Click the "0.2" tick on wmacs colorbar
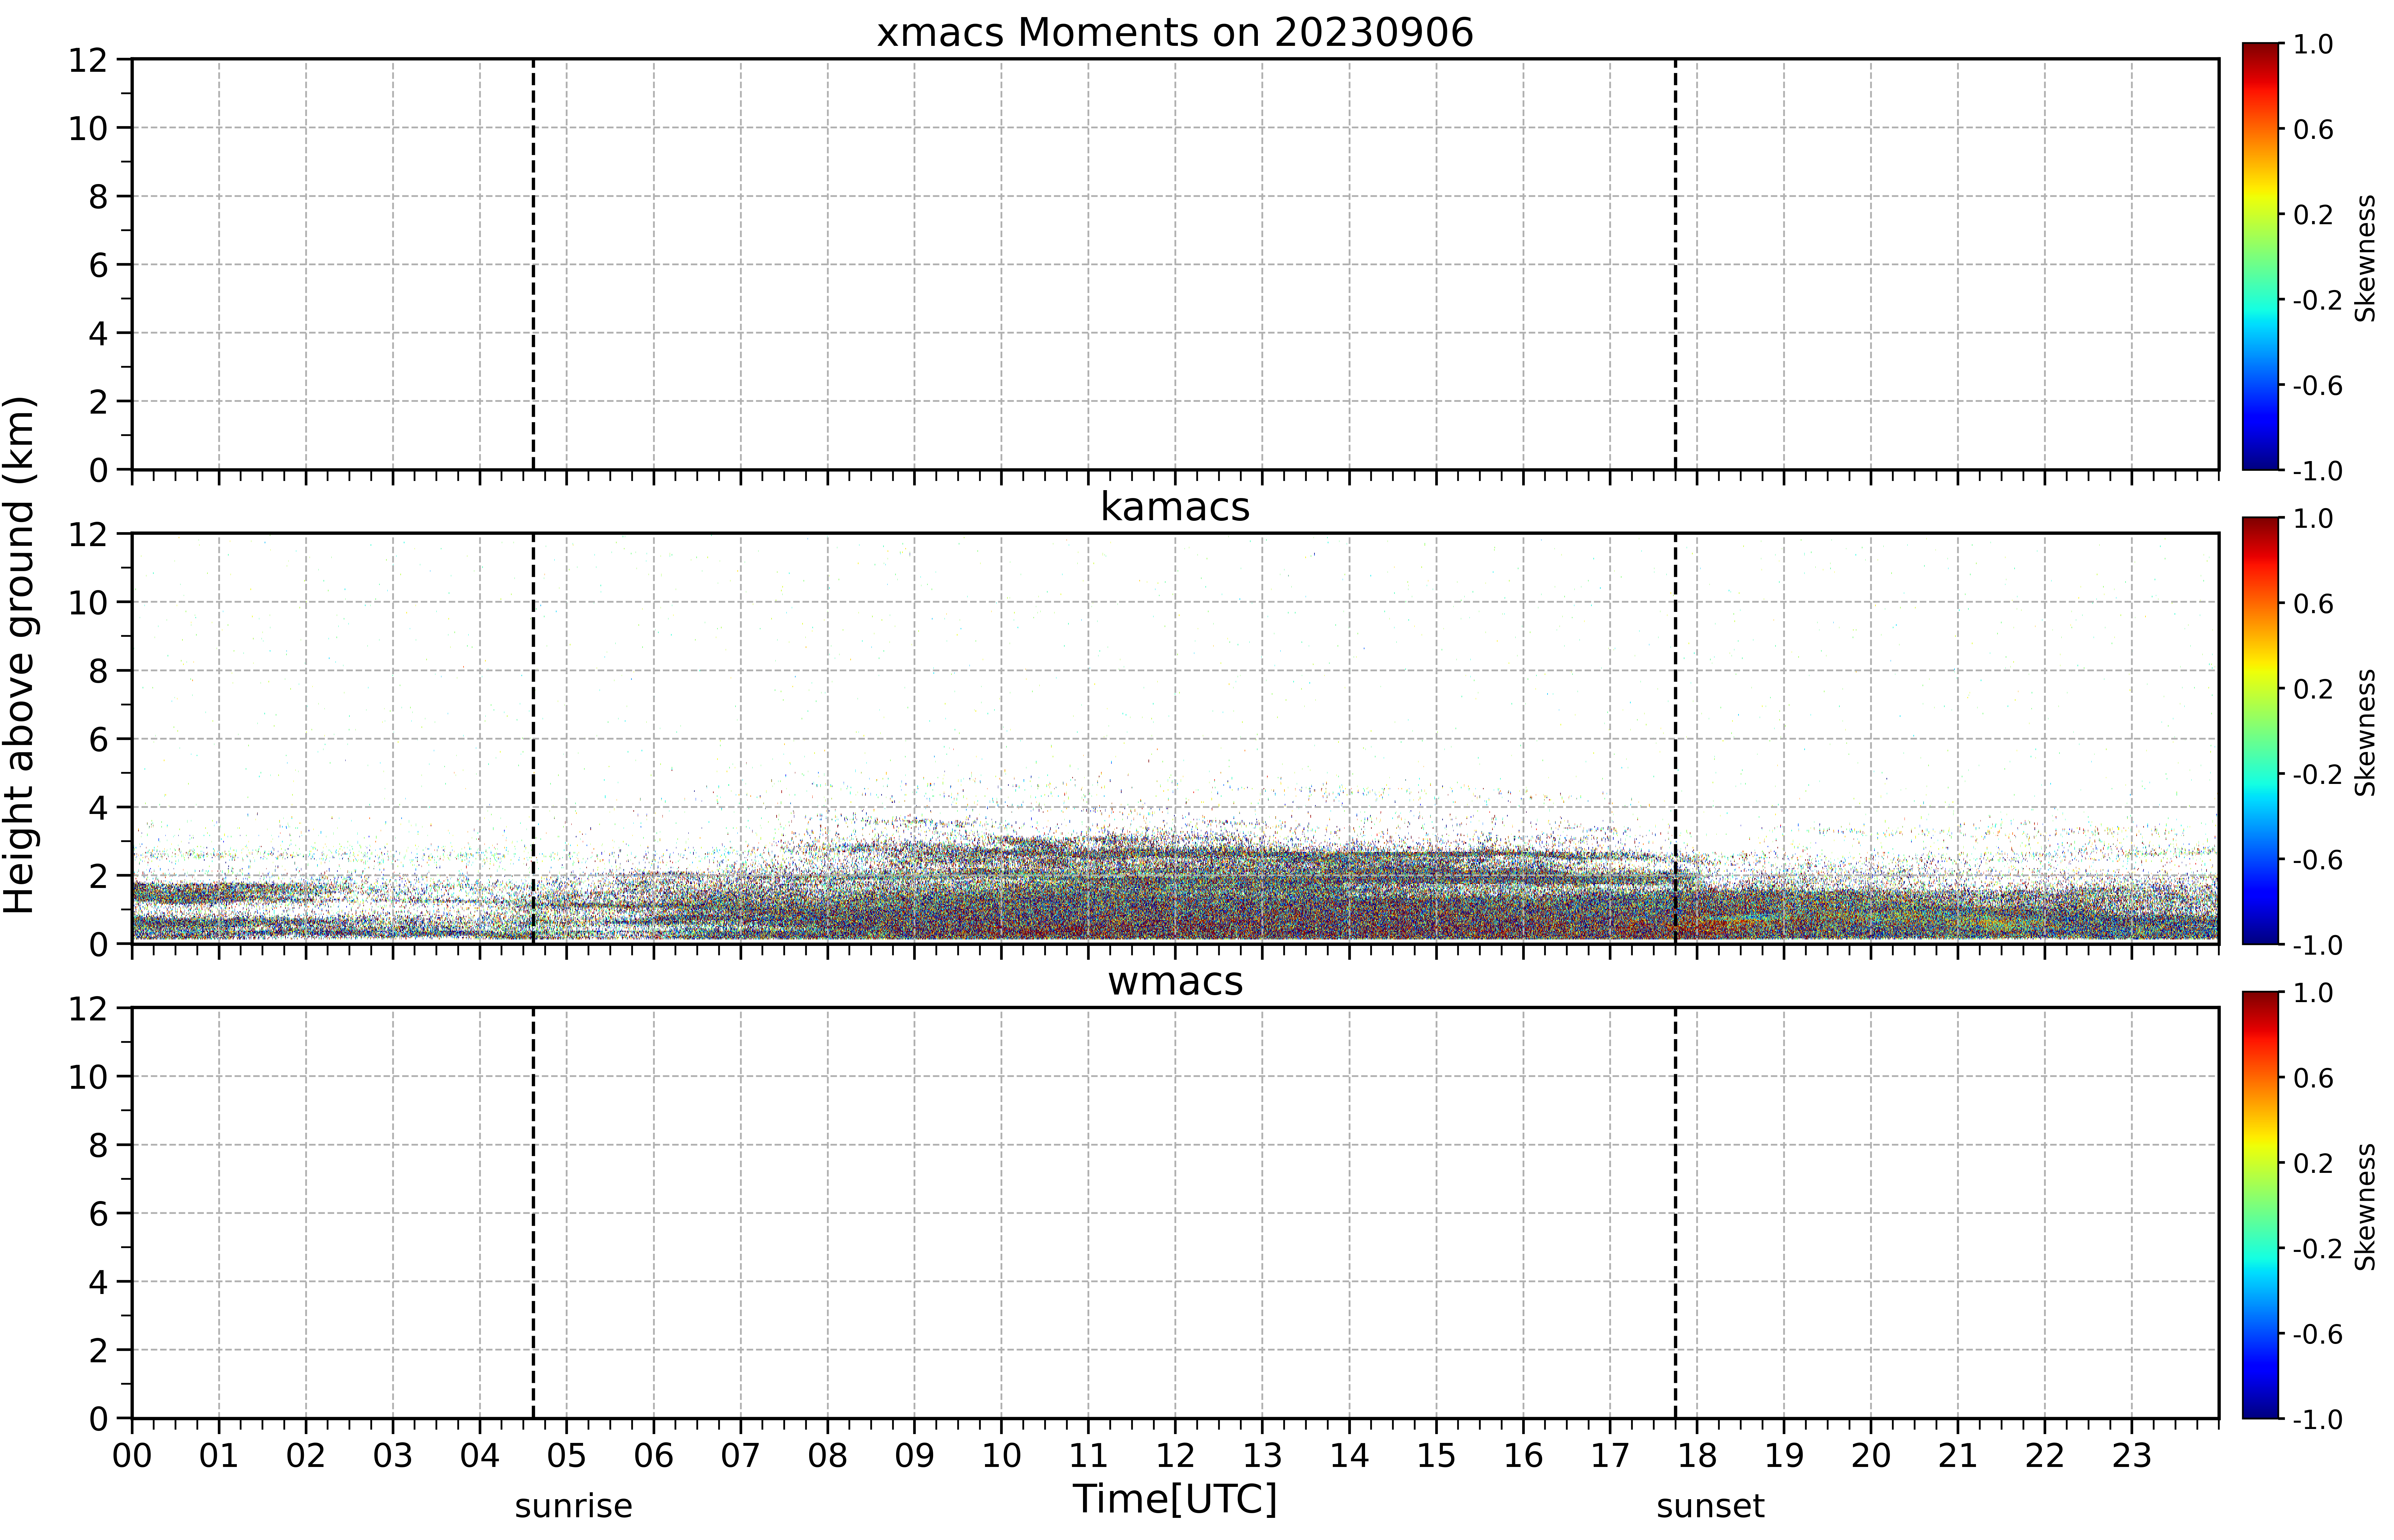 click(2313, 1163)
